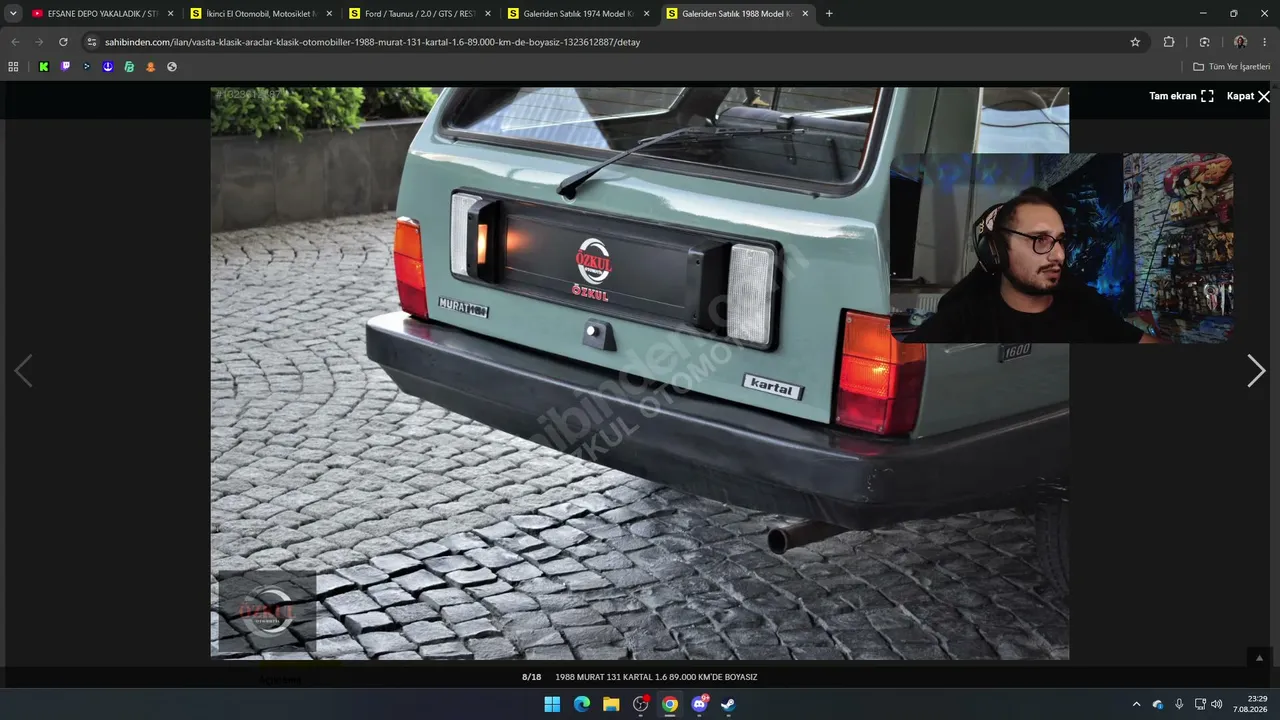The width and height of the screenshot is (1280, 720).
Task: Close the Galeriden Satılık 1974 Model tab
Action: click(646, 14)
